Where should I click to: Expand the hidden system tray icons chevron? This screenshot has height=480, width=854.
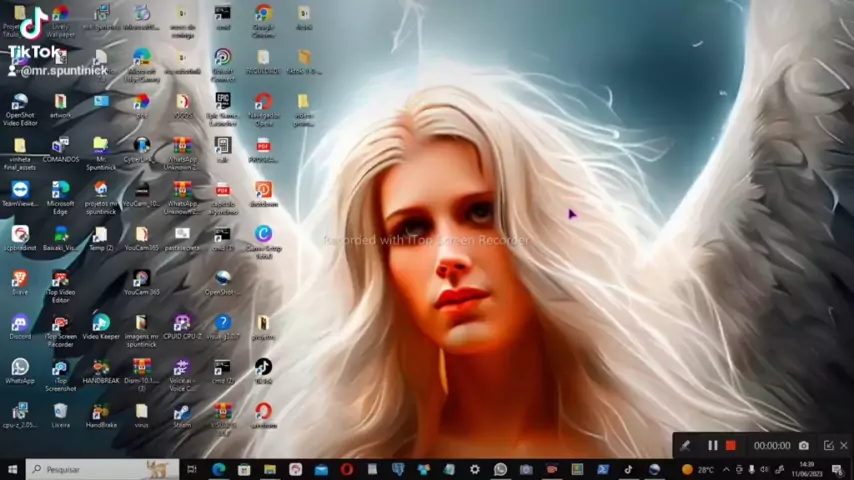point(726,469)
